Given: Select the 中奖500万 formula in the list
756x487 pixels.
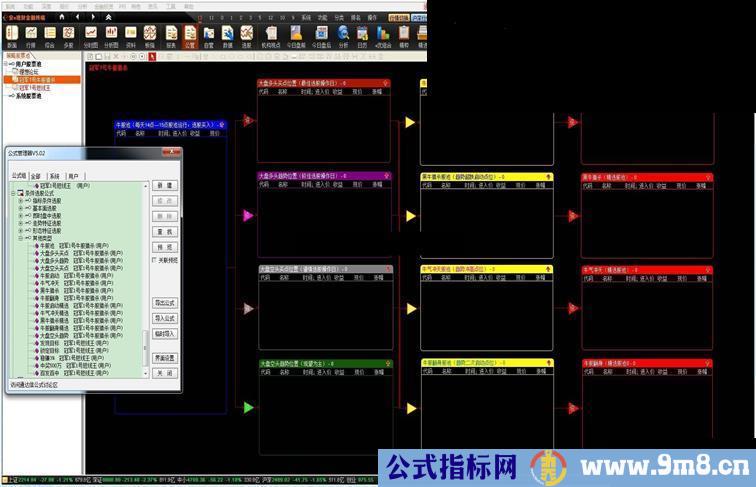Looking at the screenshot, I should 73,365.
